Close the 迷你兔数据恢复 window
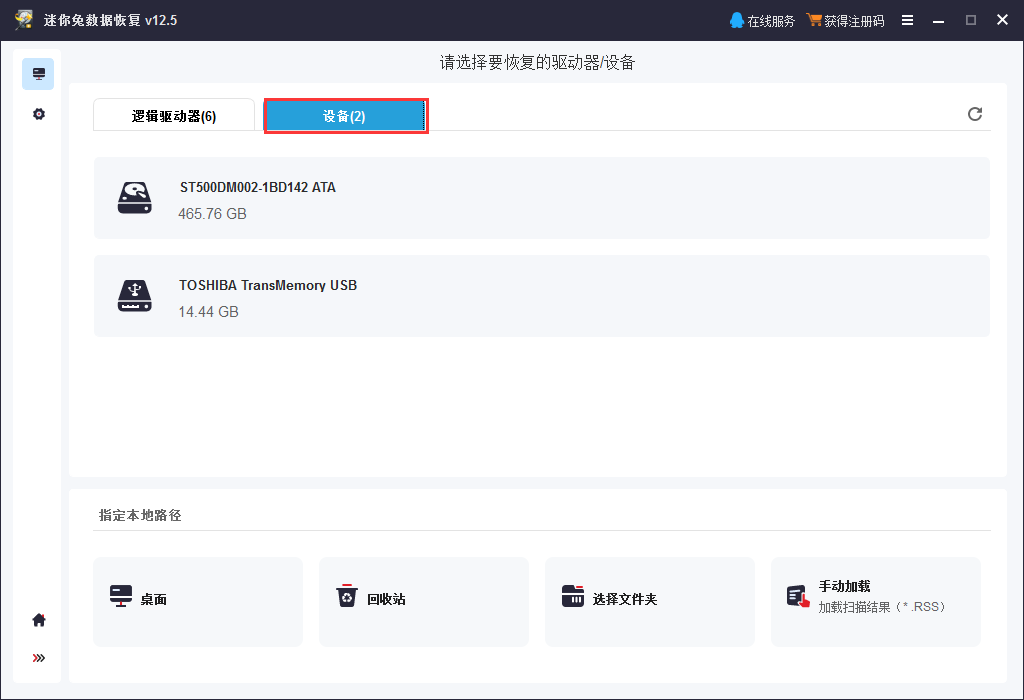Screen dimensions: 1024x700 pos(1002,20)
